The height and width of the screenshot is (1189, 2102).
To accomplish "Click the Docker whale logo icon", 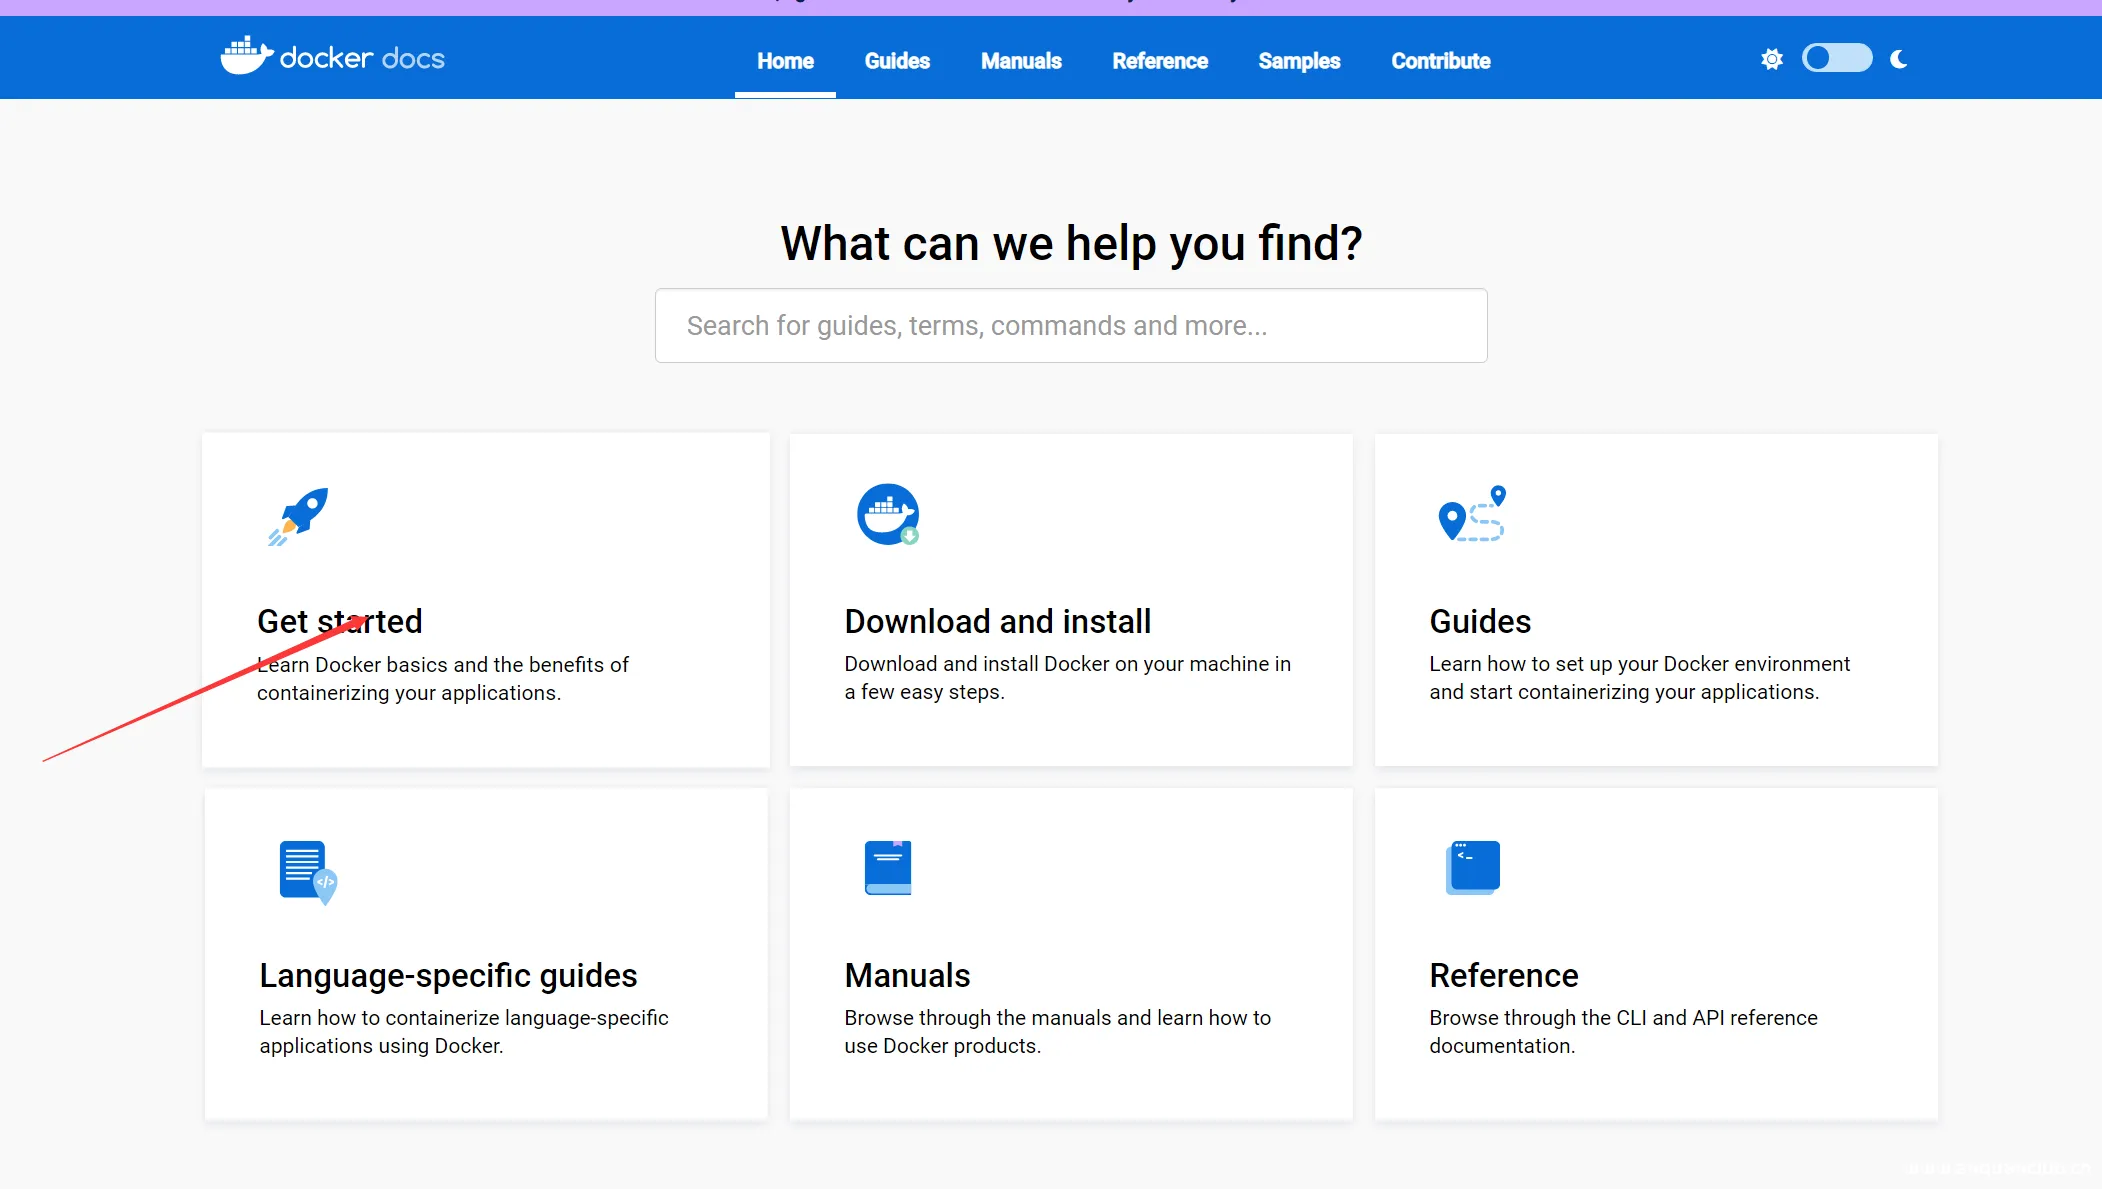I will pos(246,56).
